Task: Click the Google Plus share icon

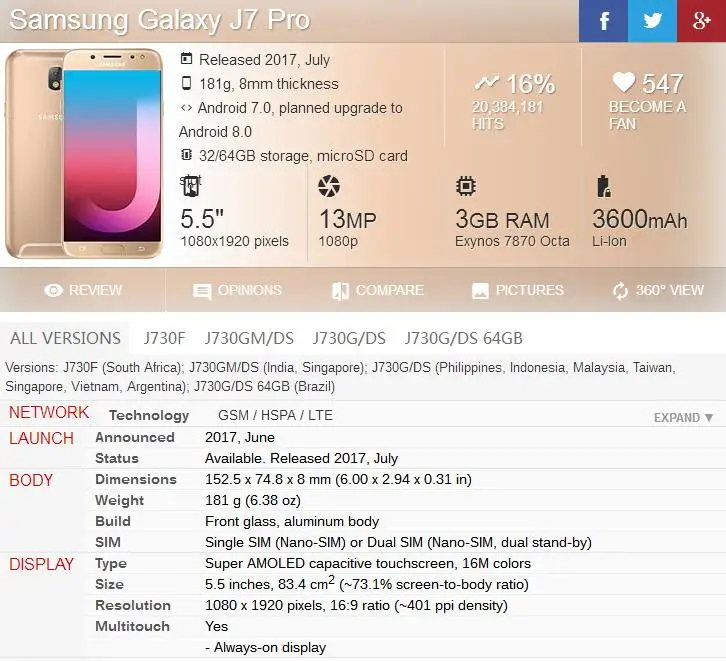Action: pyautogui.click(x=701, y=21)
